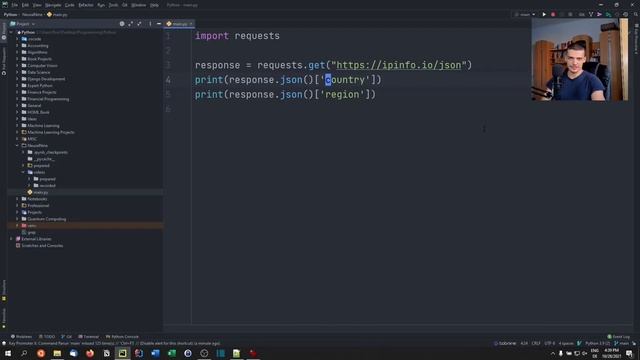Open the Edit menu

pos(25,5)
